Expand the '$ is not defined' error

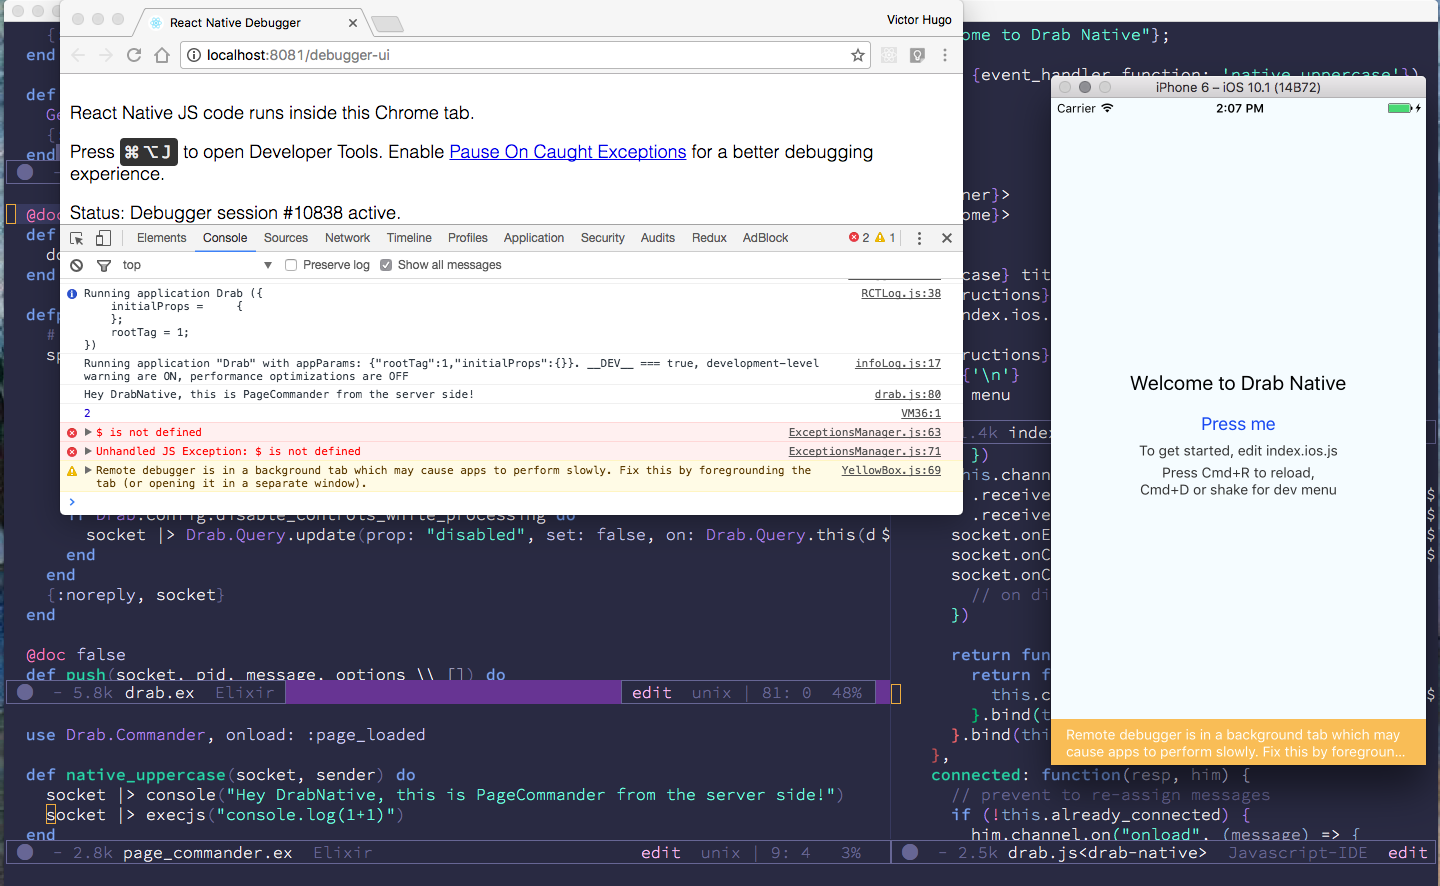(x=88, y=432)
